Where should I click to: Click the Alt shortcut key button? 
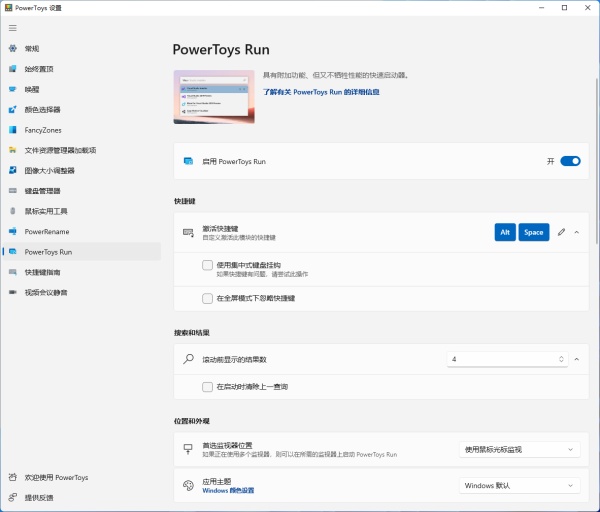coord(505,232)
